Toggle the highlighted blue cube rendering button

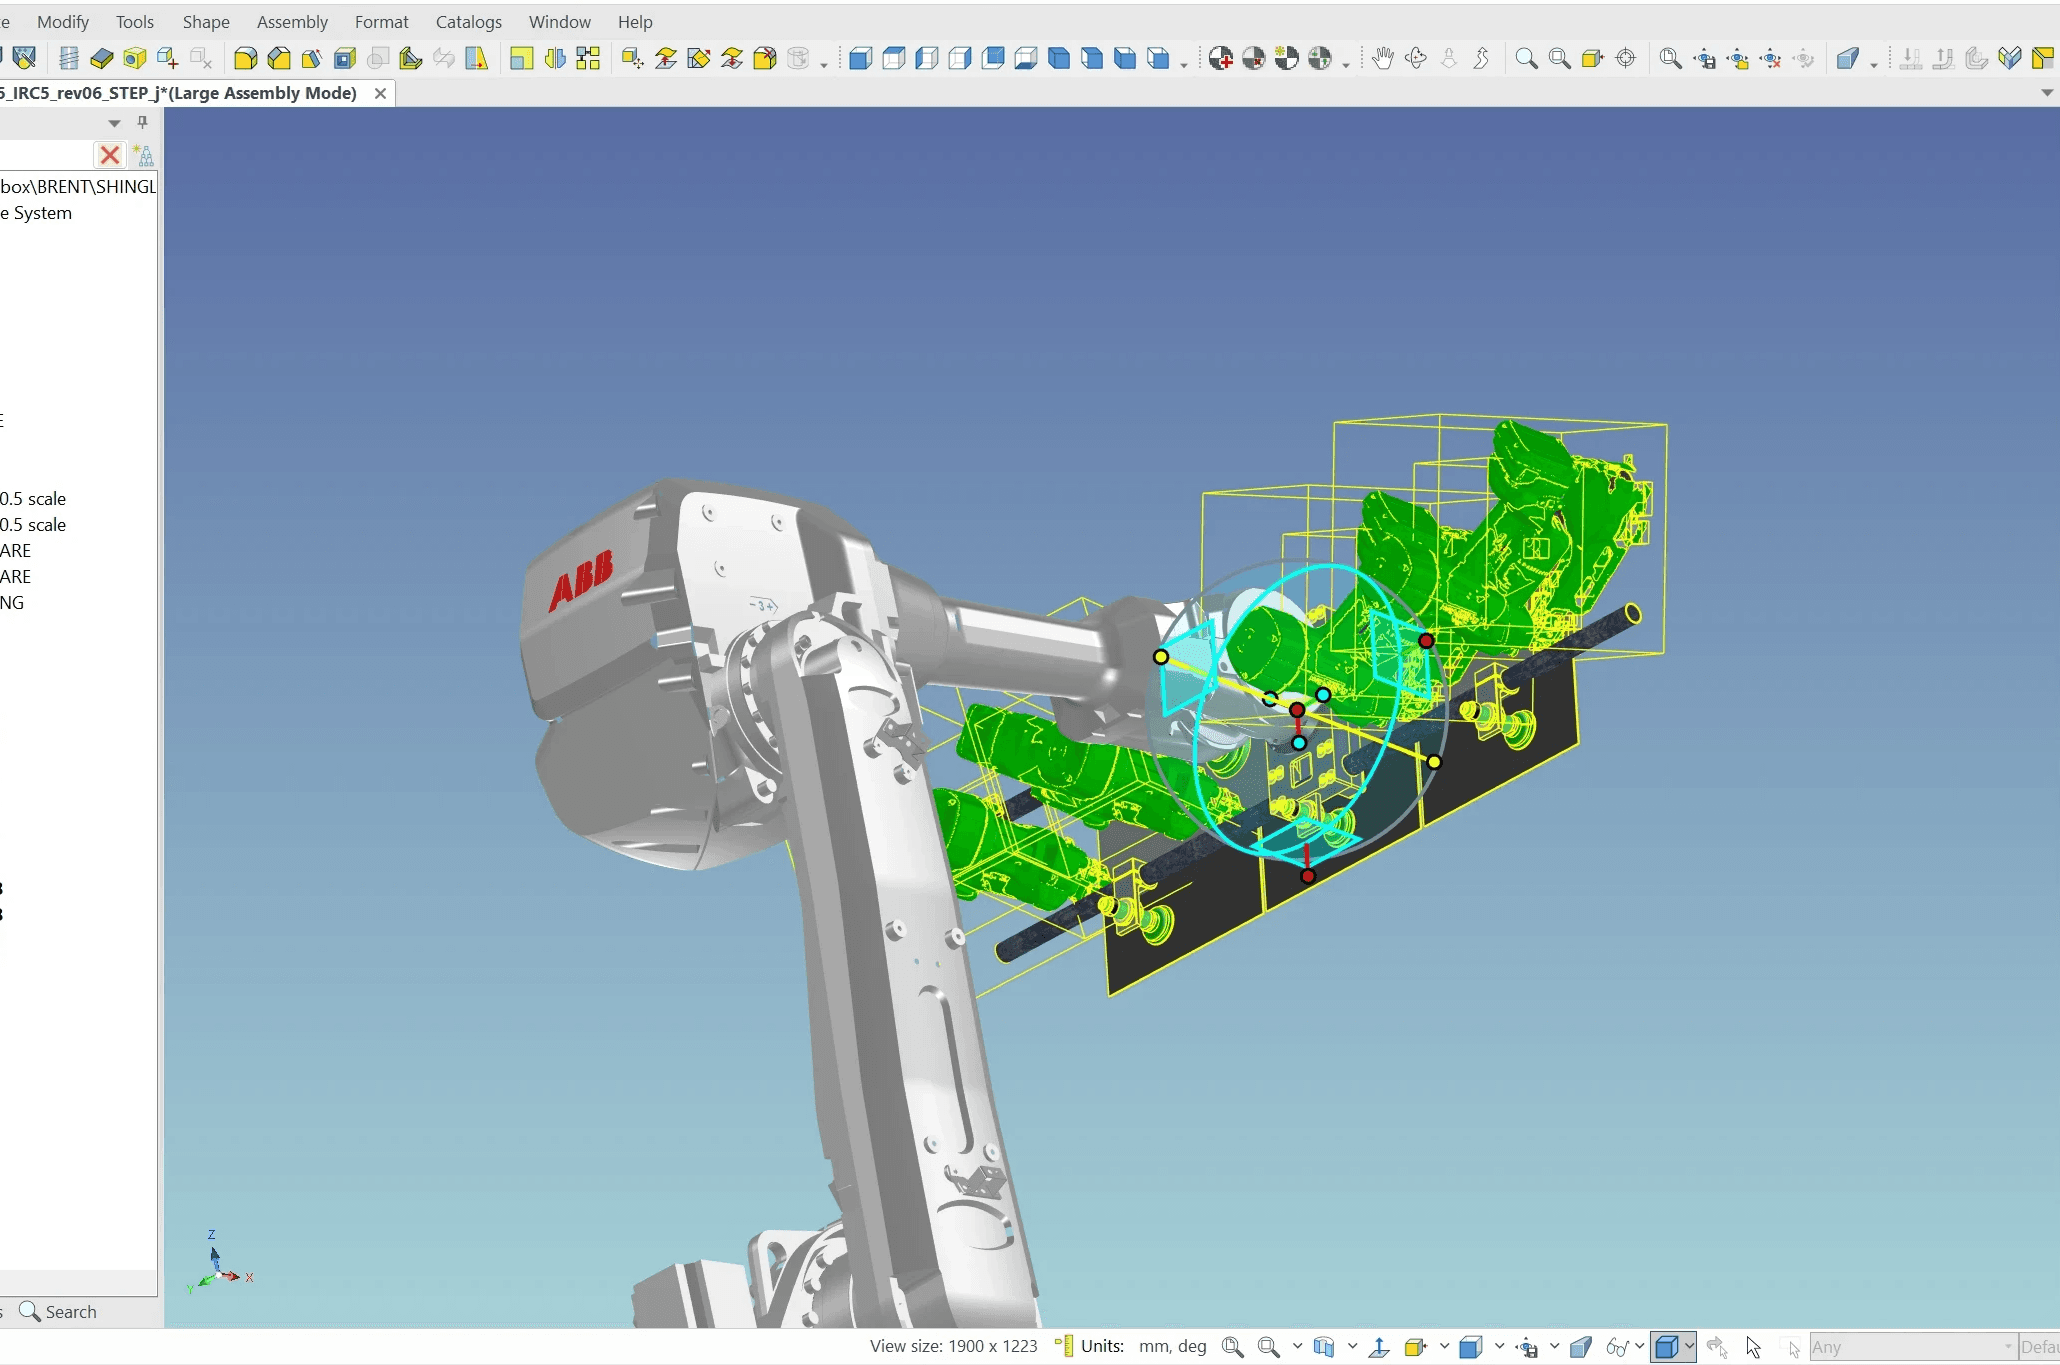(x=1666, y=1347)
